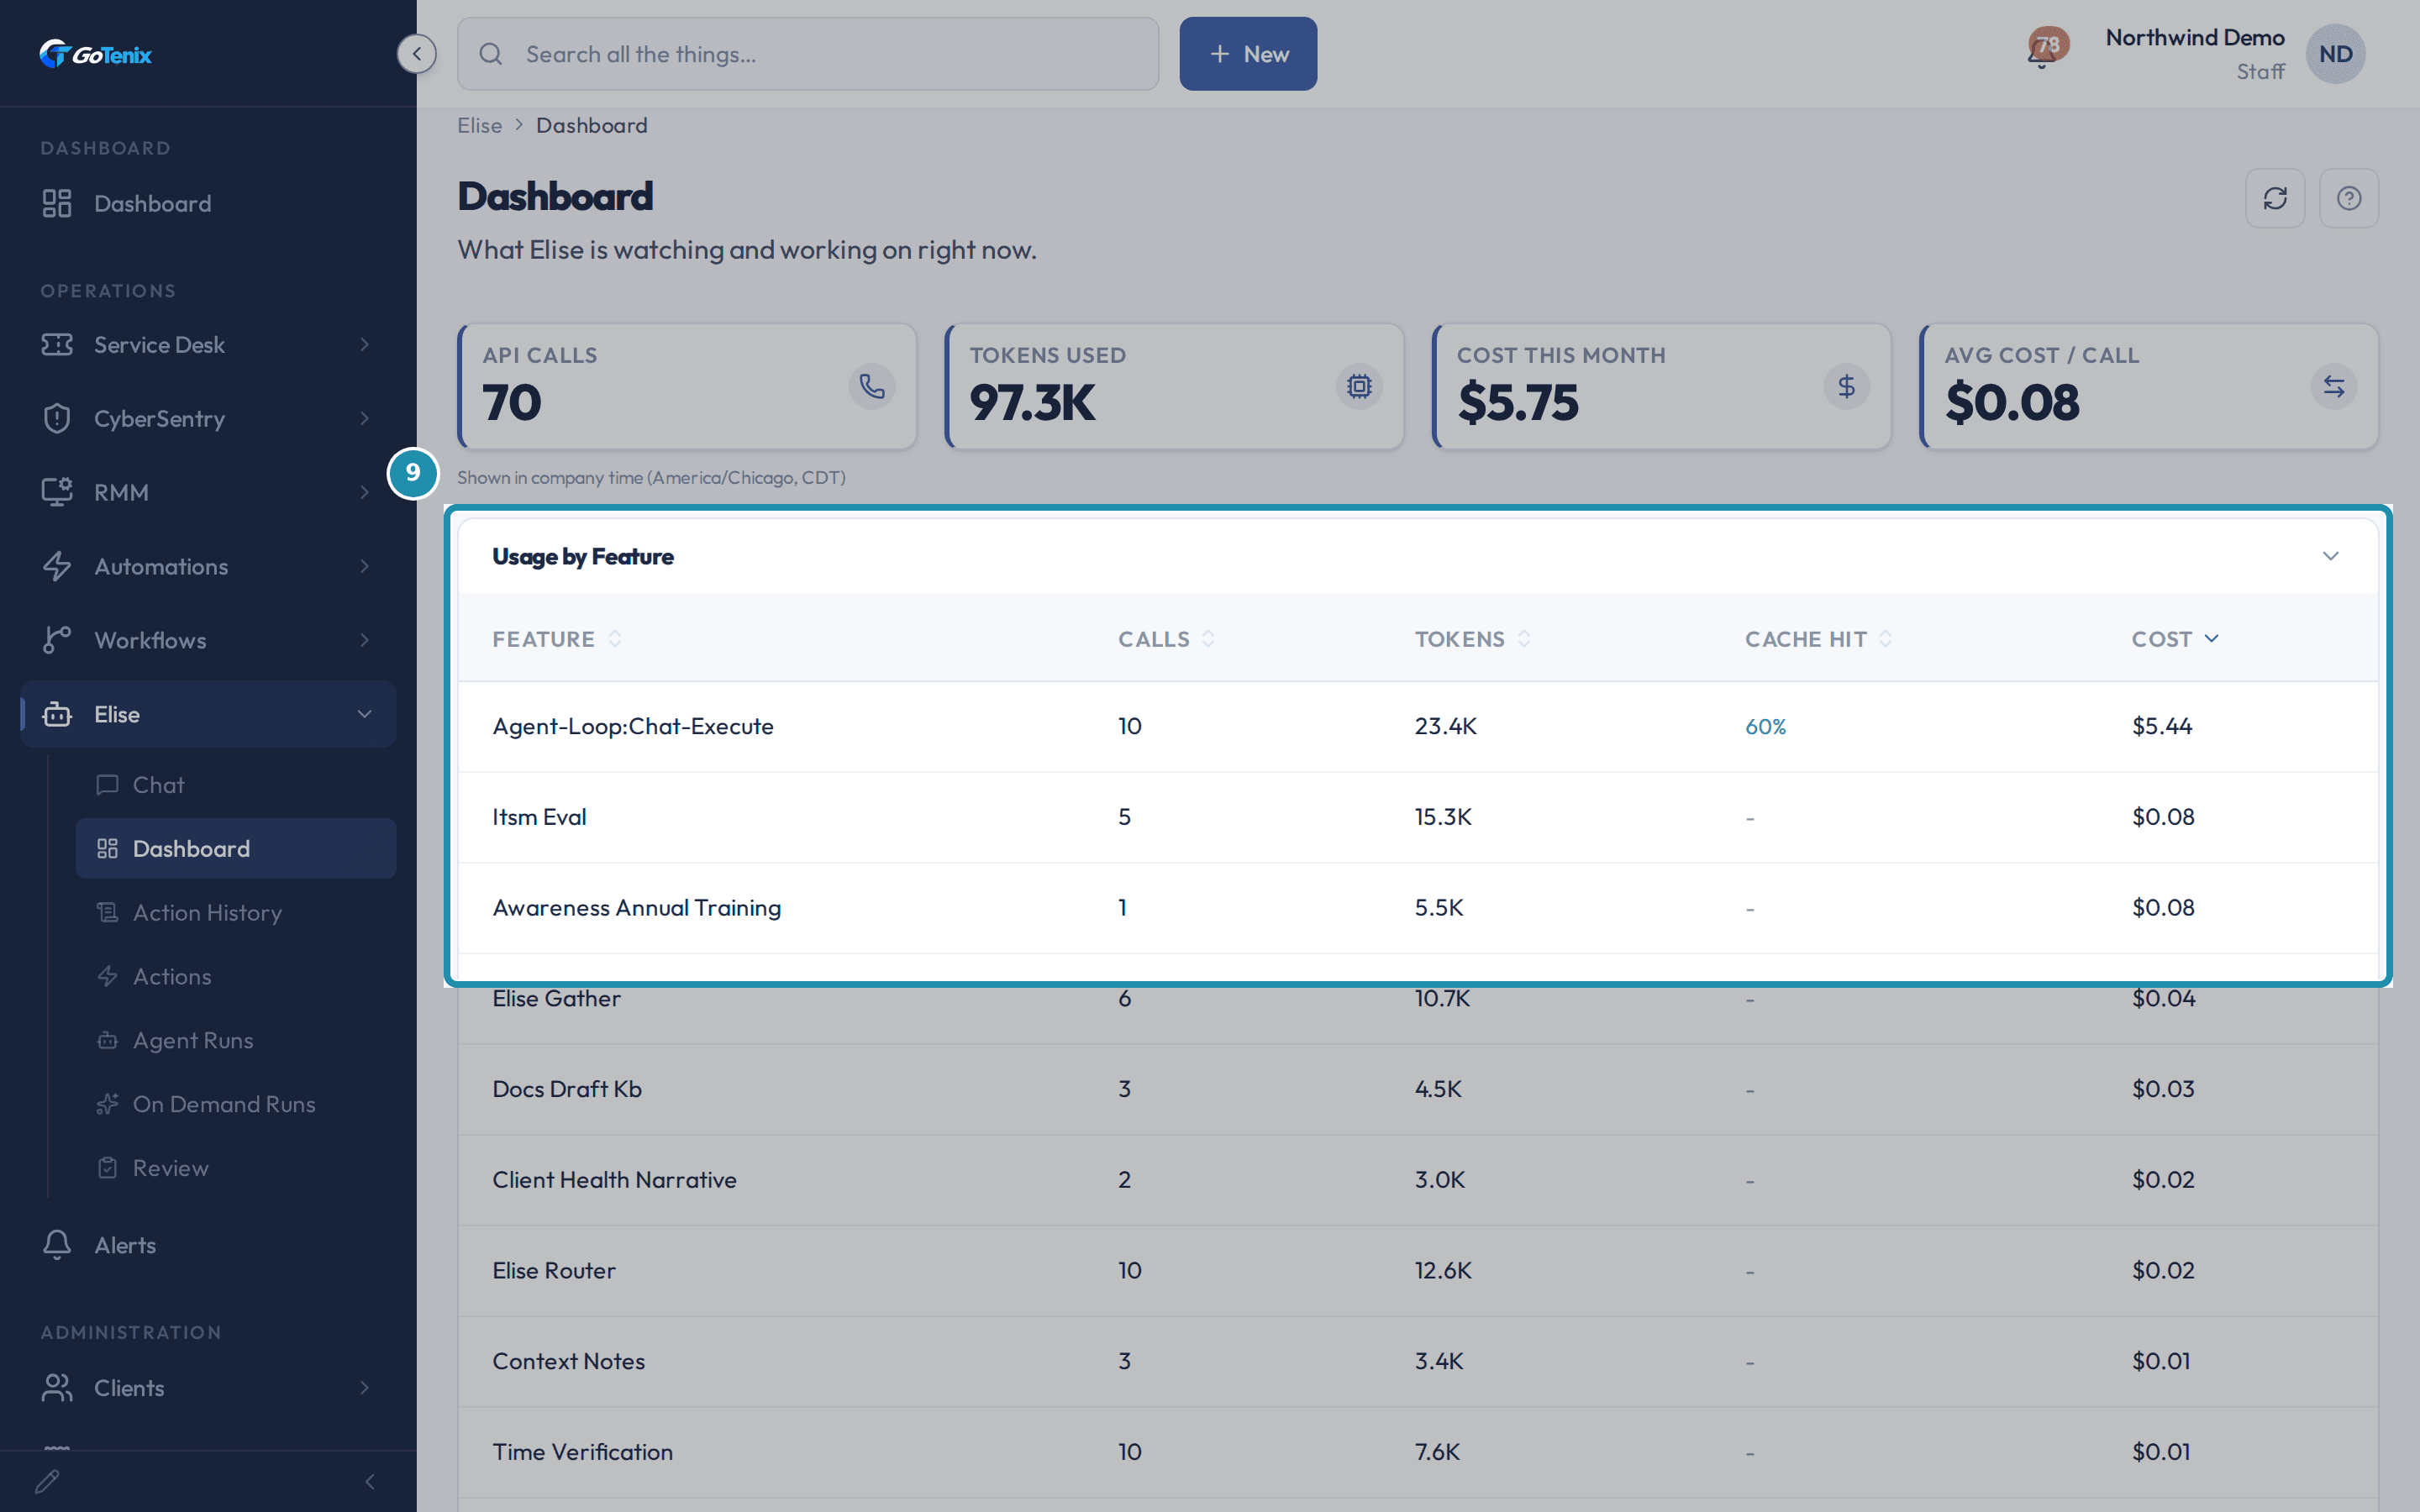Image resolution: width=2420 pixels, height=1512 pixels.
Task: Click the pencil edit icon at sidebar bottom
Action: pyautogui.click(x=47, y=1481)
